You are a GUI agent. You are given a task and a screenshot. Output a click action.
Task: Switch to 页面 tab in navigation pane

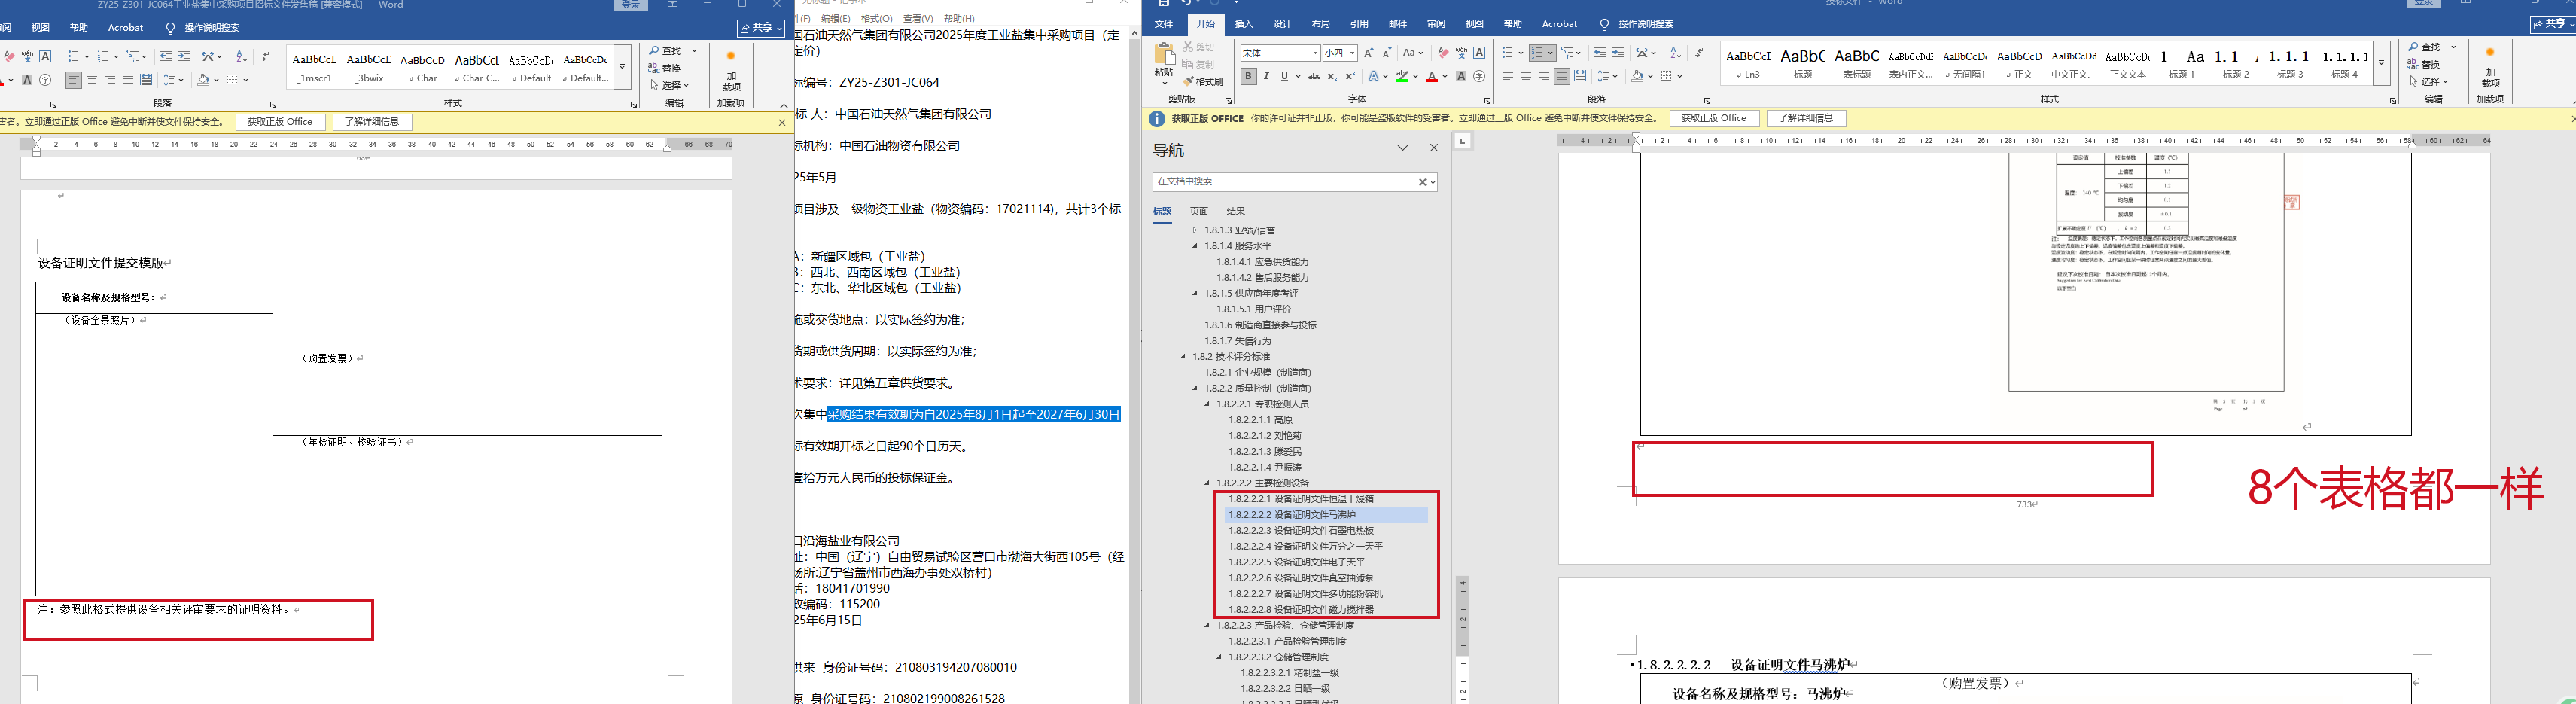[1199, 211]
